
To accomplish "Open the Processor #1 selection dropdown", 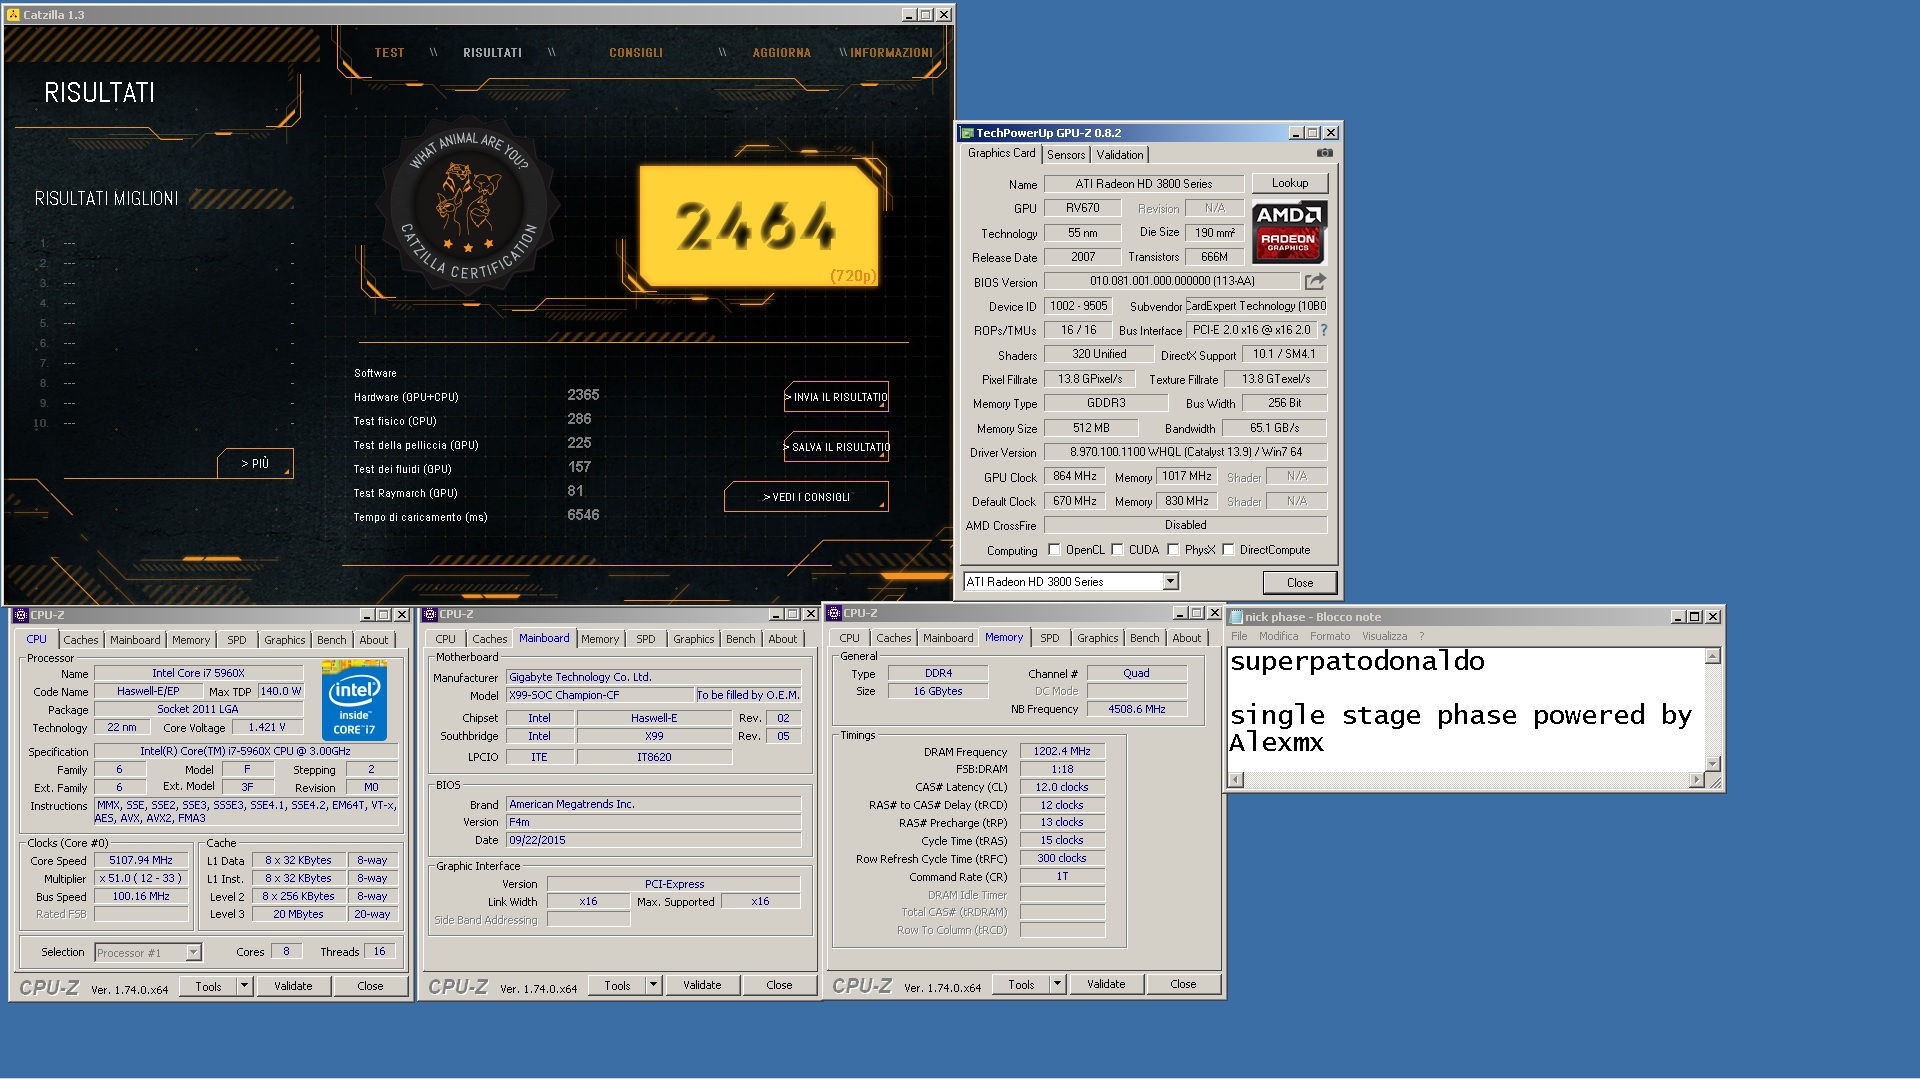I will coord(193,953).
